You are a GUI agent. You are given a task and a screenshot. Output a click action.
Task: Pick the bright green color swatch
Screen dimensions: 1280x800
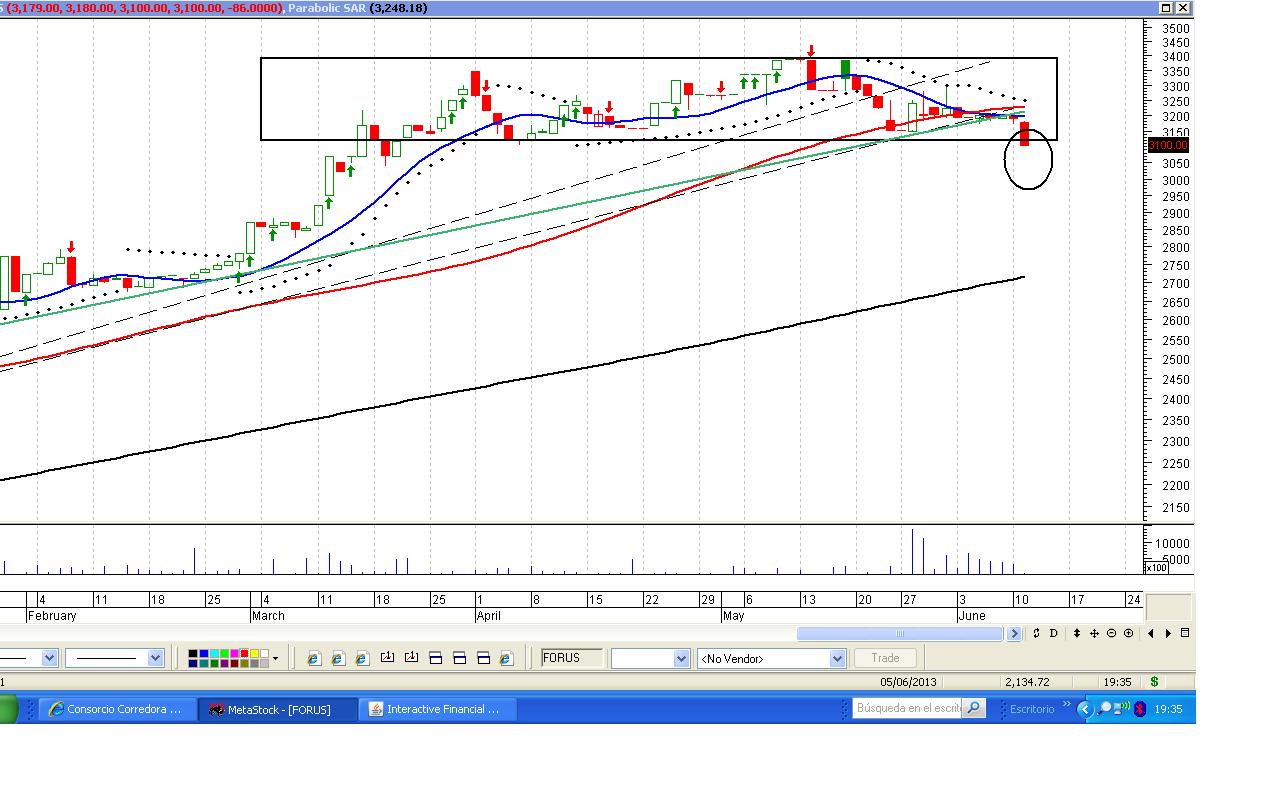point(223,654)
